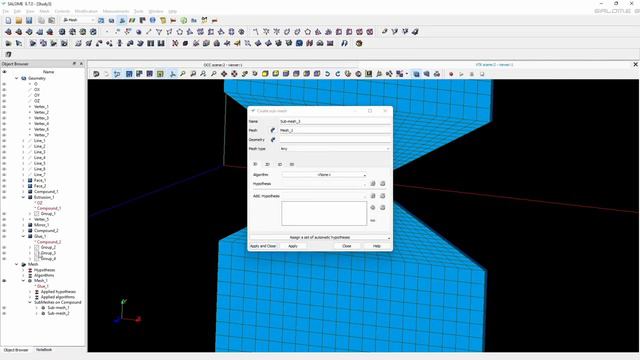Toggle visibility eye for Mesh_1
Viewport: 640px width, 360px height.
(x=4, y=281)
